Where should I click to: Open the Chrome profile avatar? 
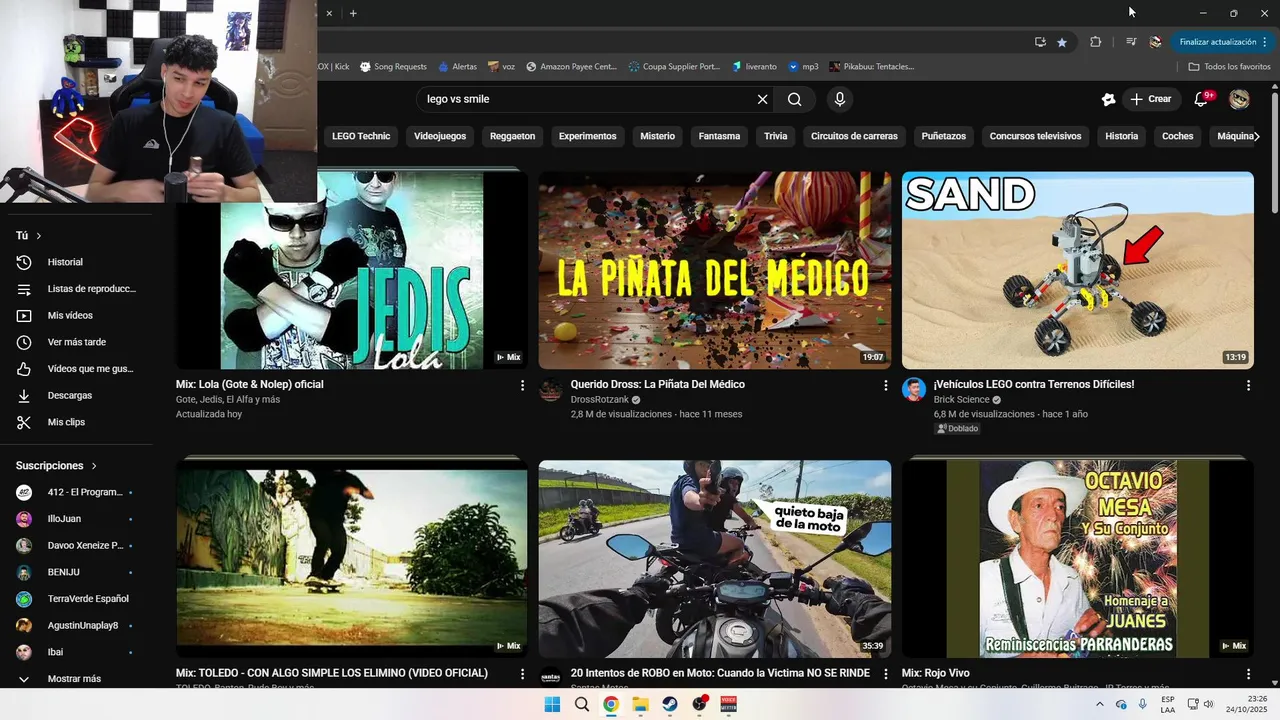[x=1155, y=42]
